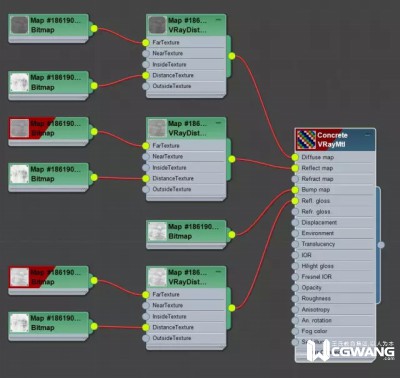Screen dimensions: 400x378
Task: Click Bitmap output feeding DistanceTexture of Diffuse map's VRayDist
Action: (x=94, y=86)
